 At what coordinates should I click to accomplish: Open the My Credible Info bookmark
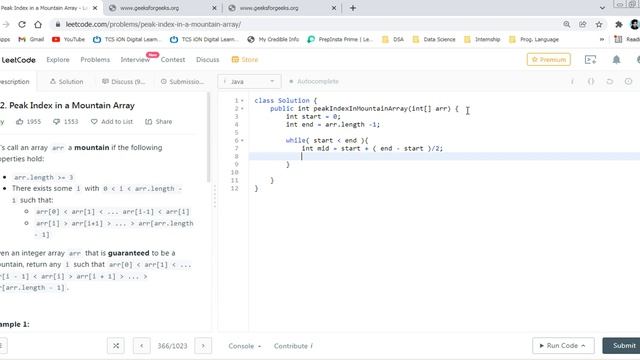click(x=273, y=39)
